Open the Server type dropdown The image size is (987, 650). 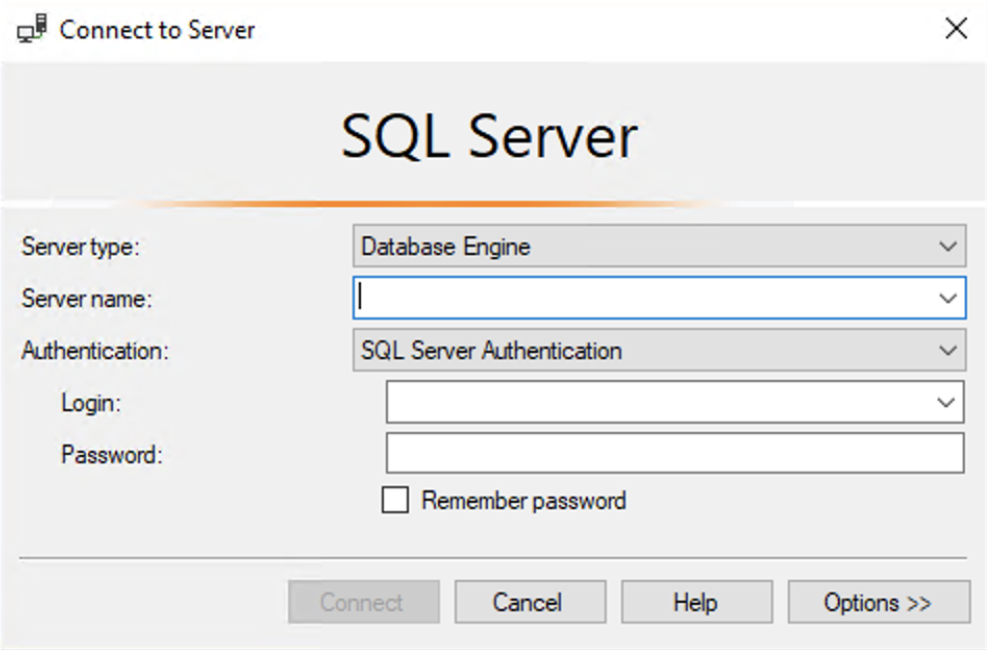tap(659, 246)
